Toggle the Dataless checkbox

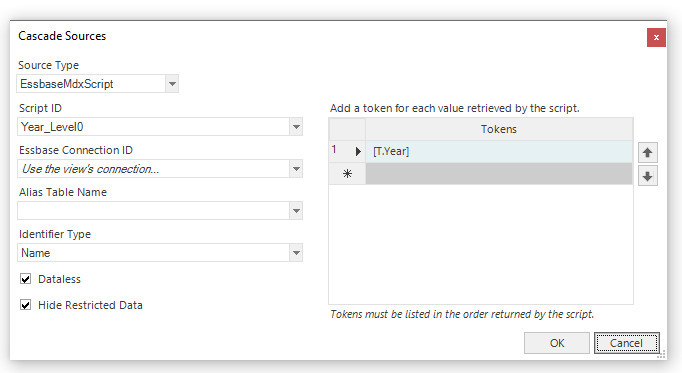(x=26, y=279)
